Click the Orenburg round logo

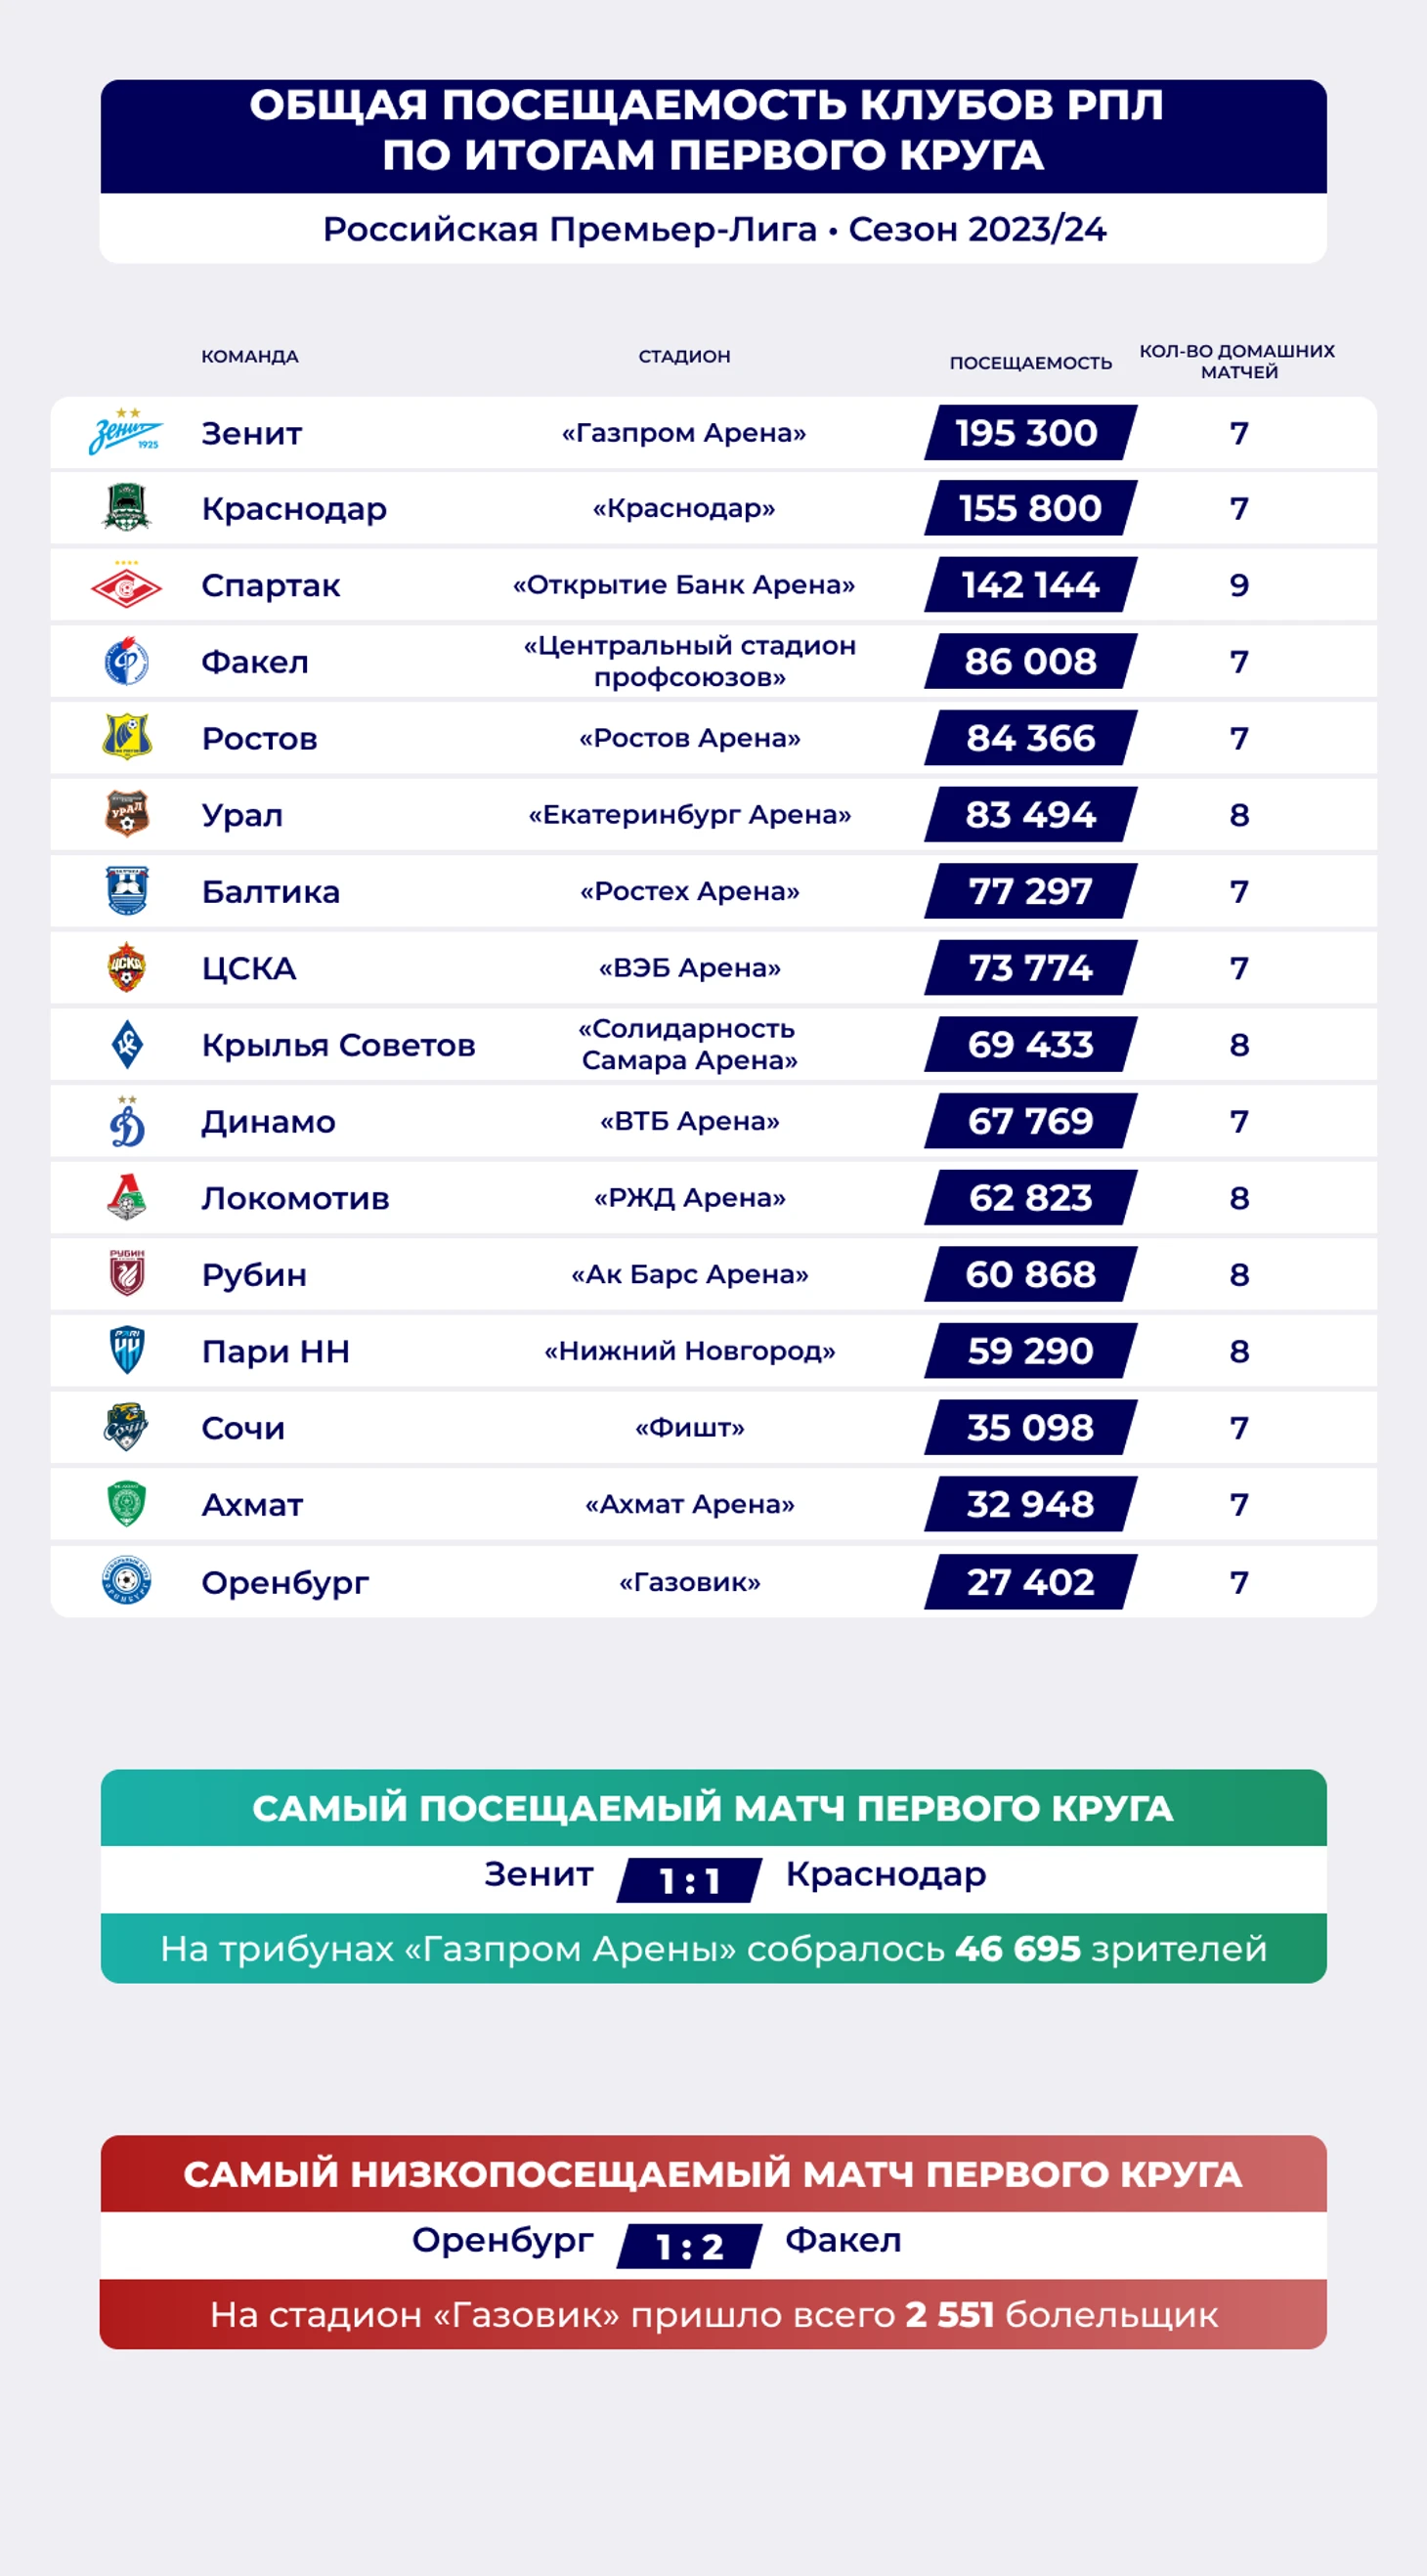(x=126, y=1581)
